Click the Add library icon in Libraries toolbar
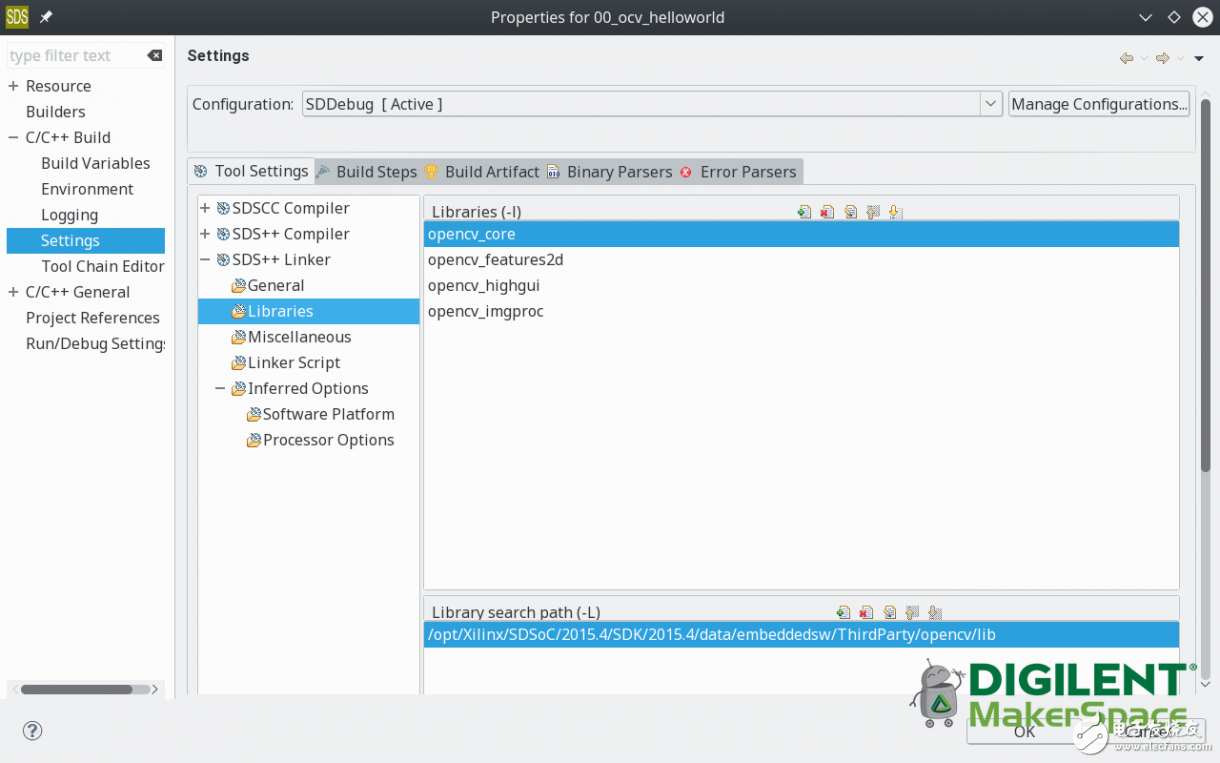The height and width of the screenshot is (763, 1220). coord(804,212)
